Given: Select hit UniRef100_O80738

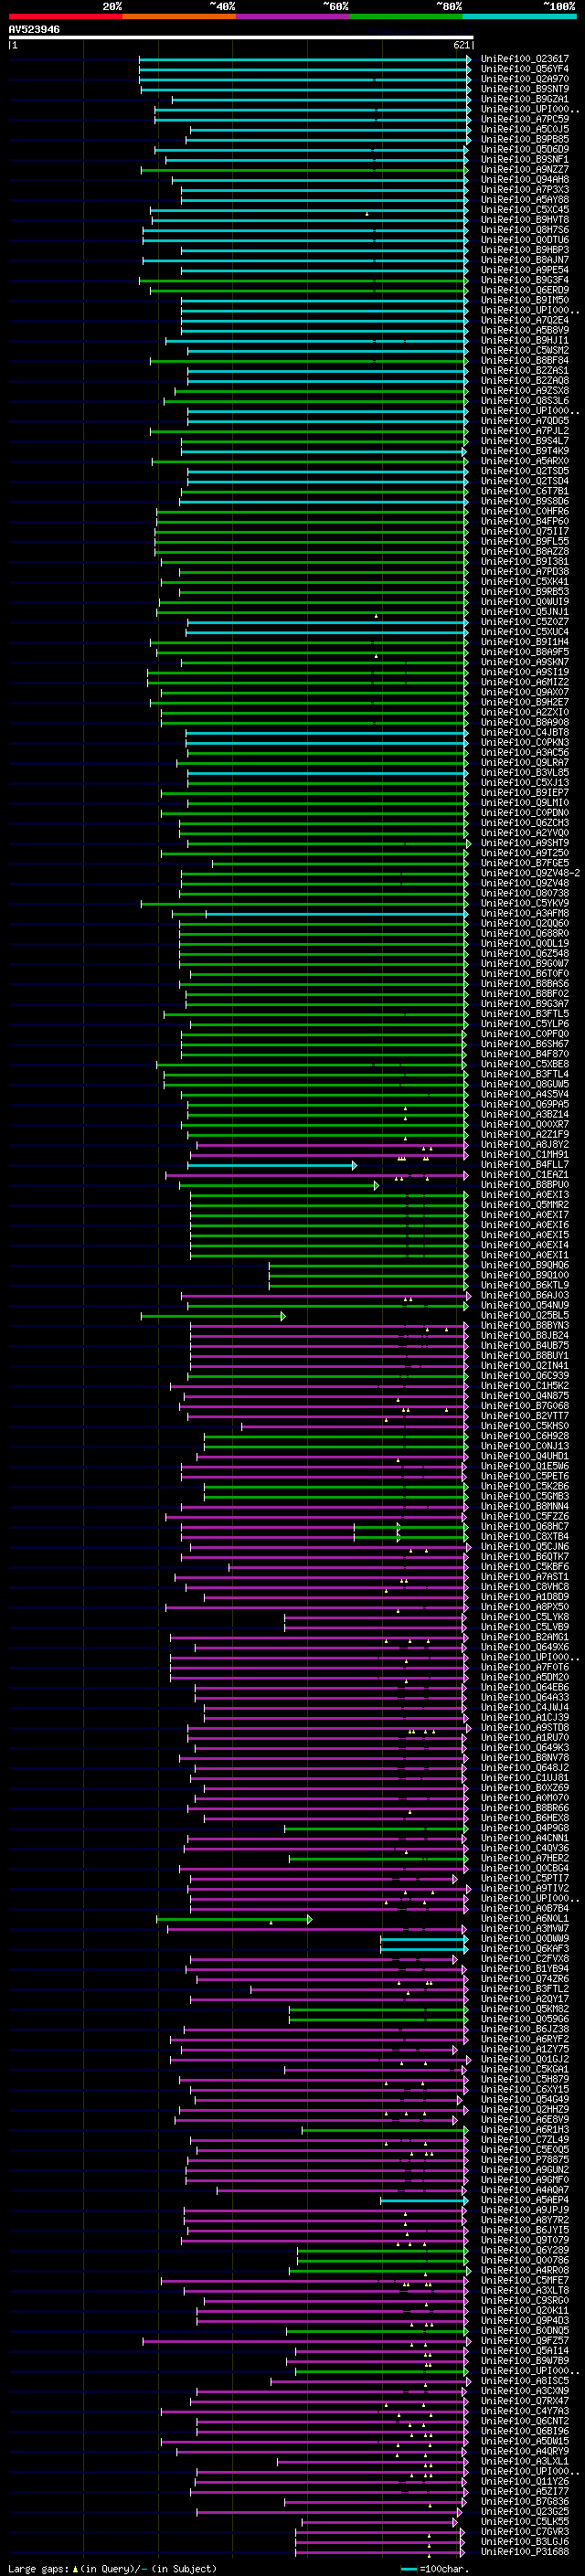Looking at the screenshot, I should 525,893.
